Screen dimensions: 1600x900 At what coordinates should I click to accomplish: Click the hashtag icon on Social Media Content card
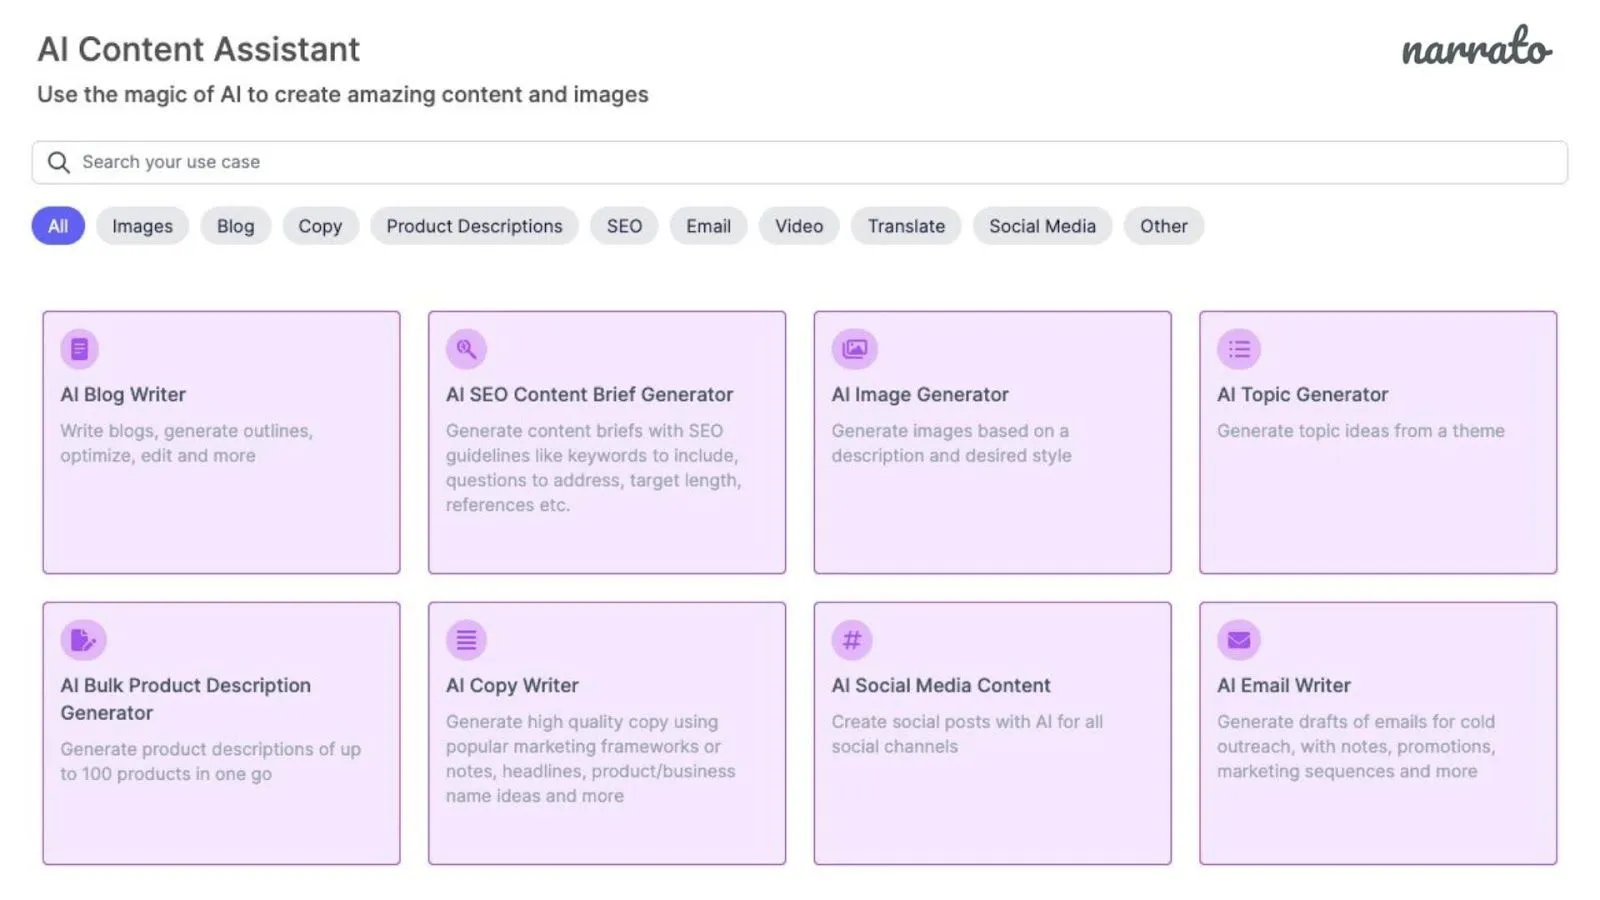click(853, 640)
